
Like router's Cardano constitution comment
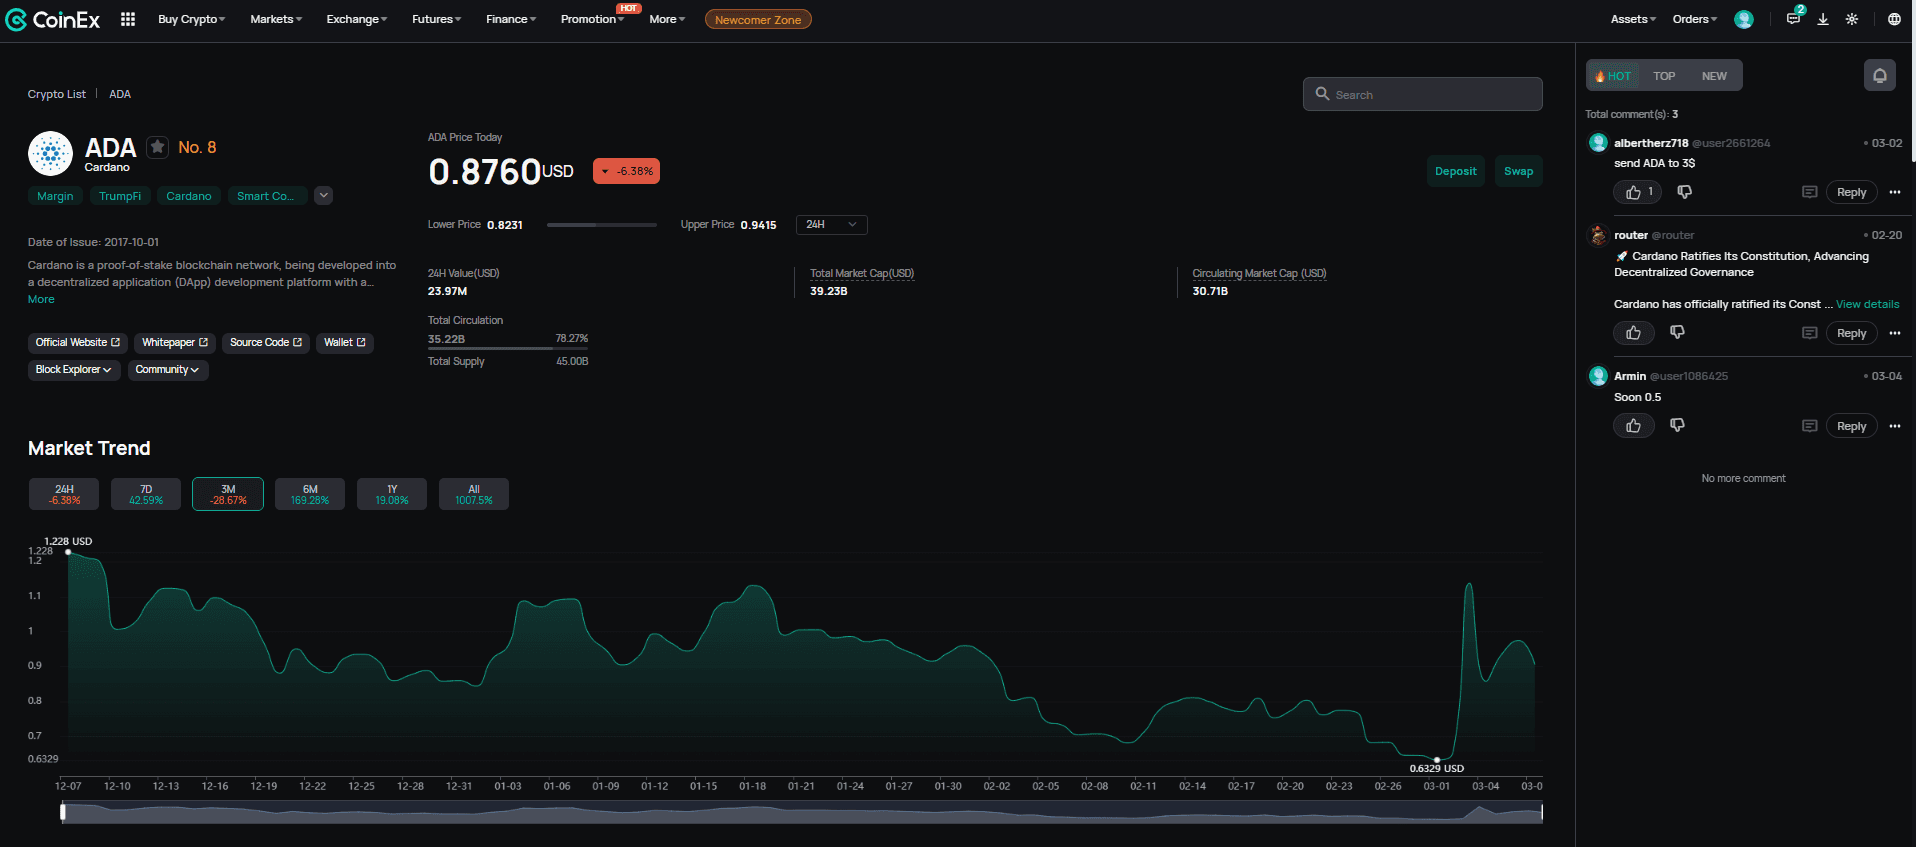pos(1634,333)
